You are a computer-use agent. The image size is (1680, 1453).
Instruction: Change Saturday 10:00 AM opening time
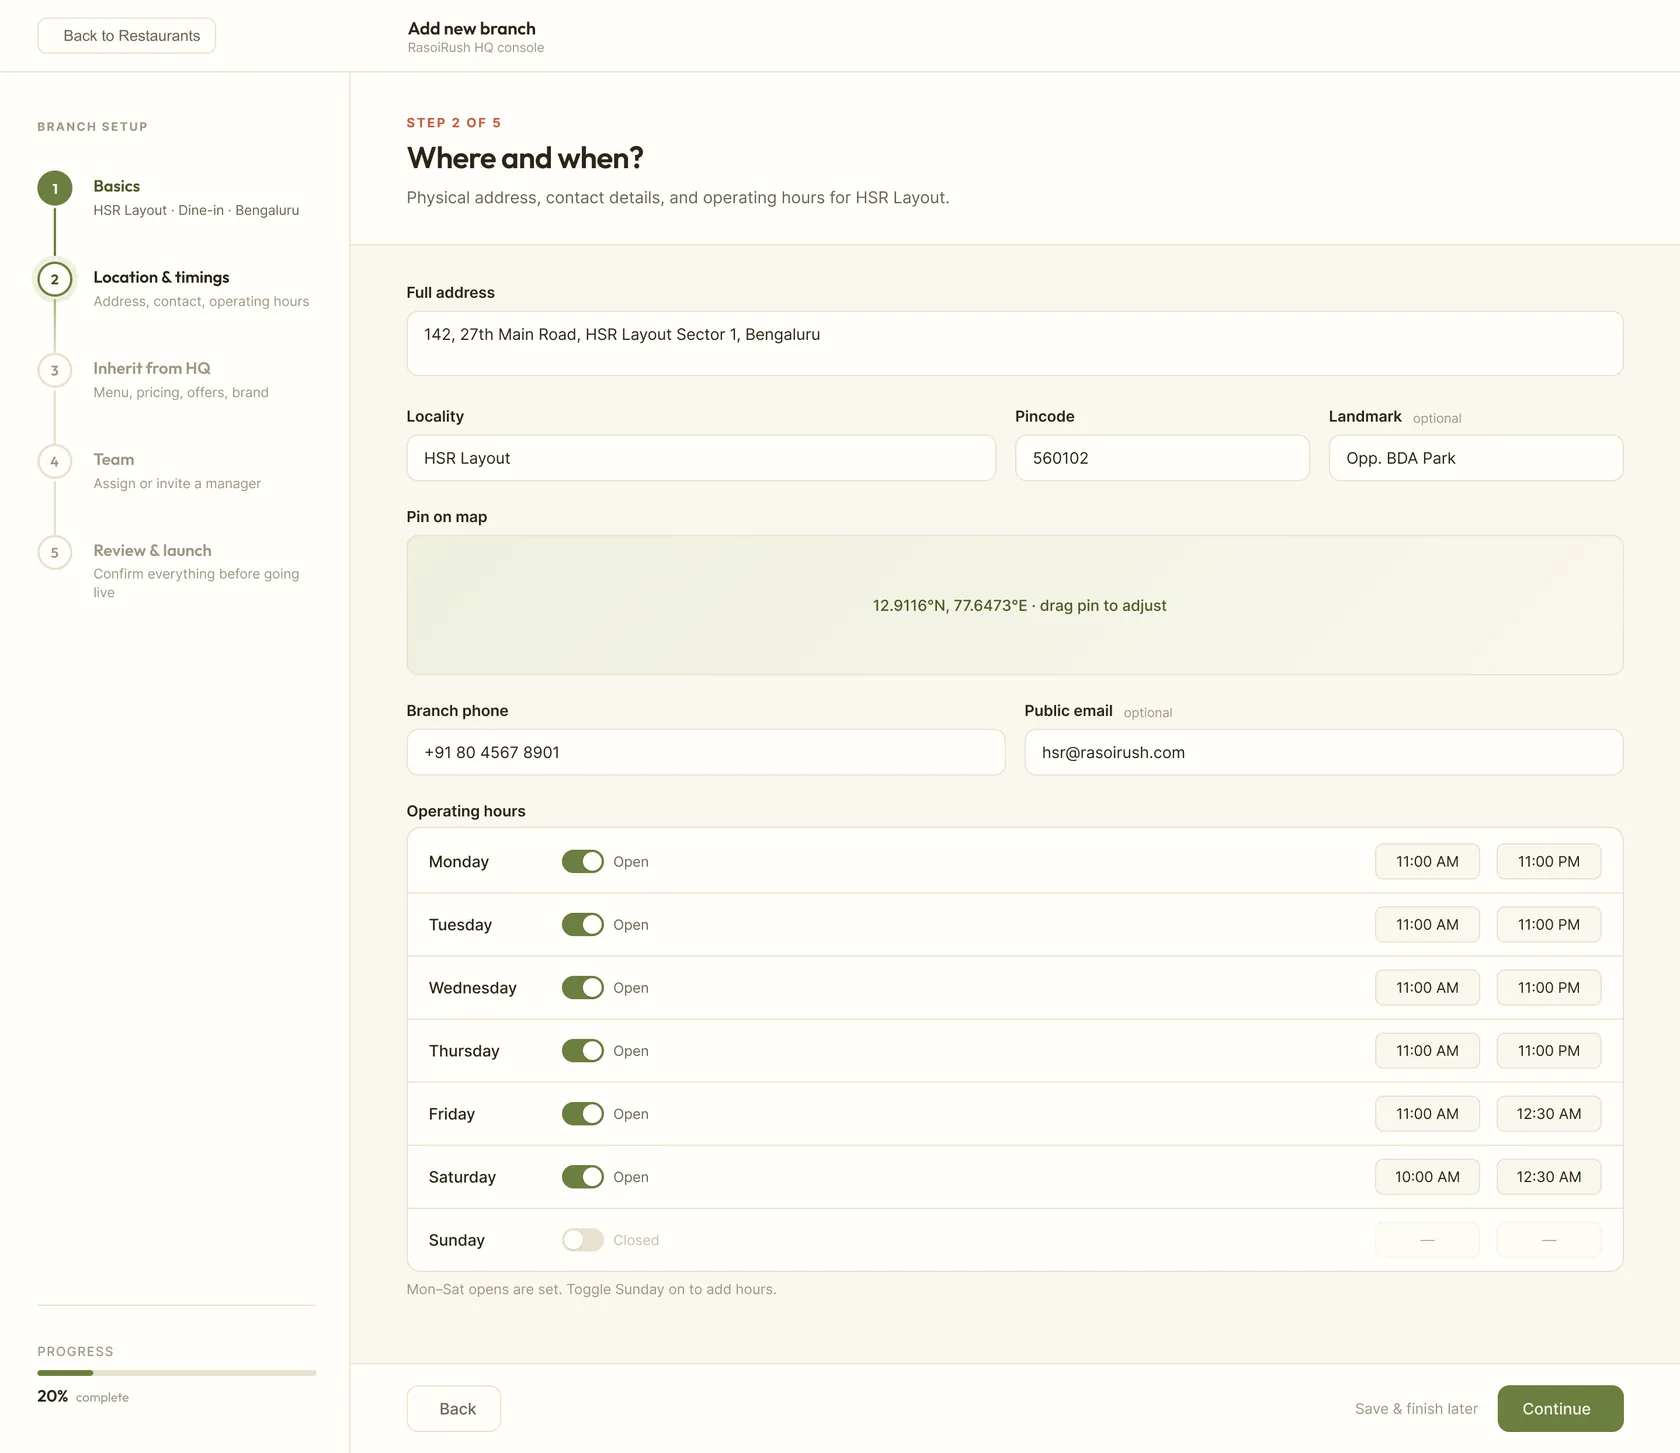coord(1427,1176)
